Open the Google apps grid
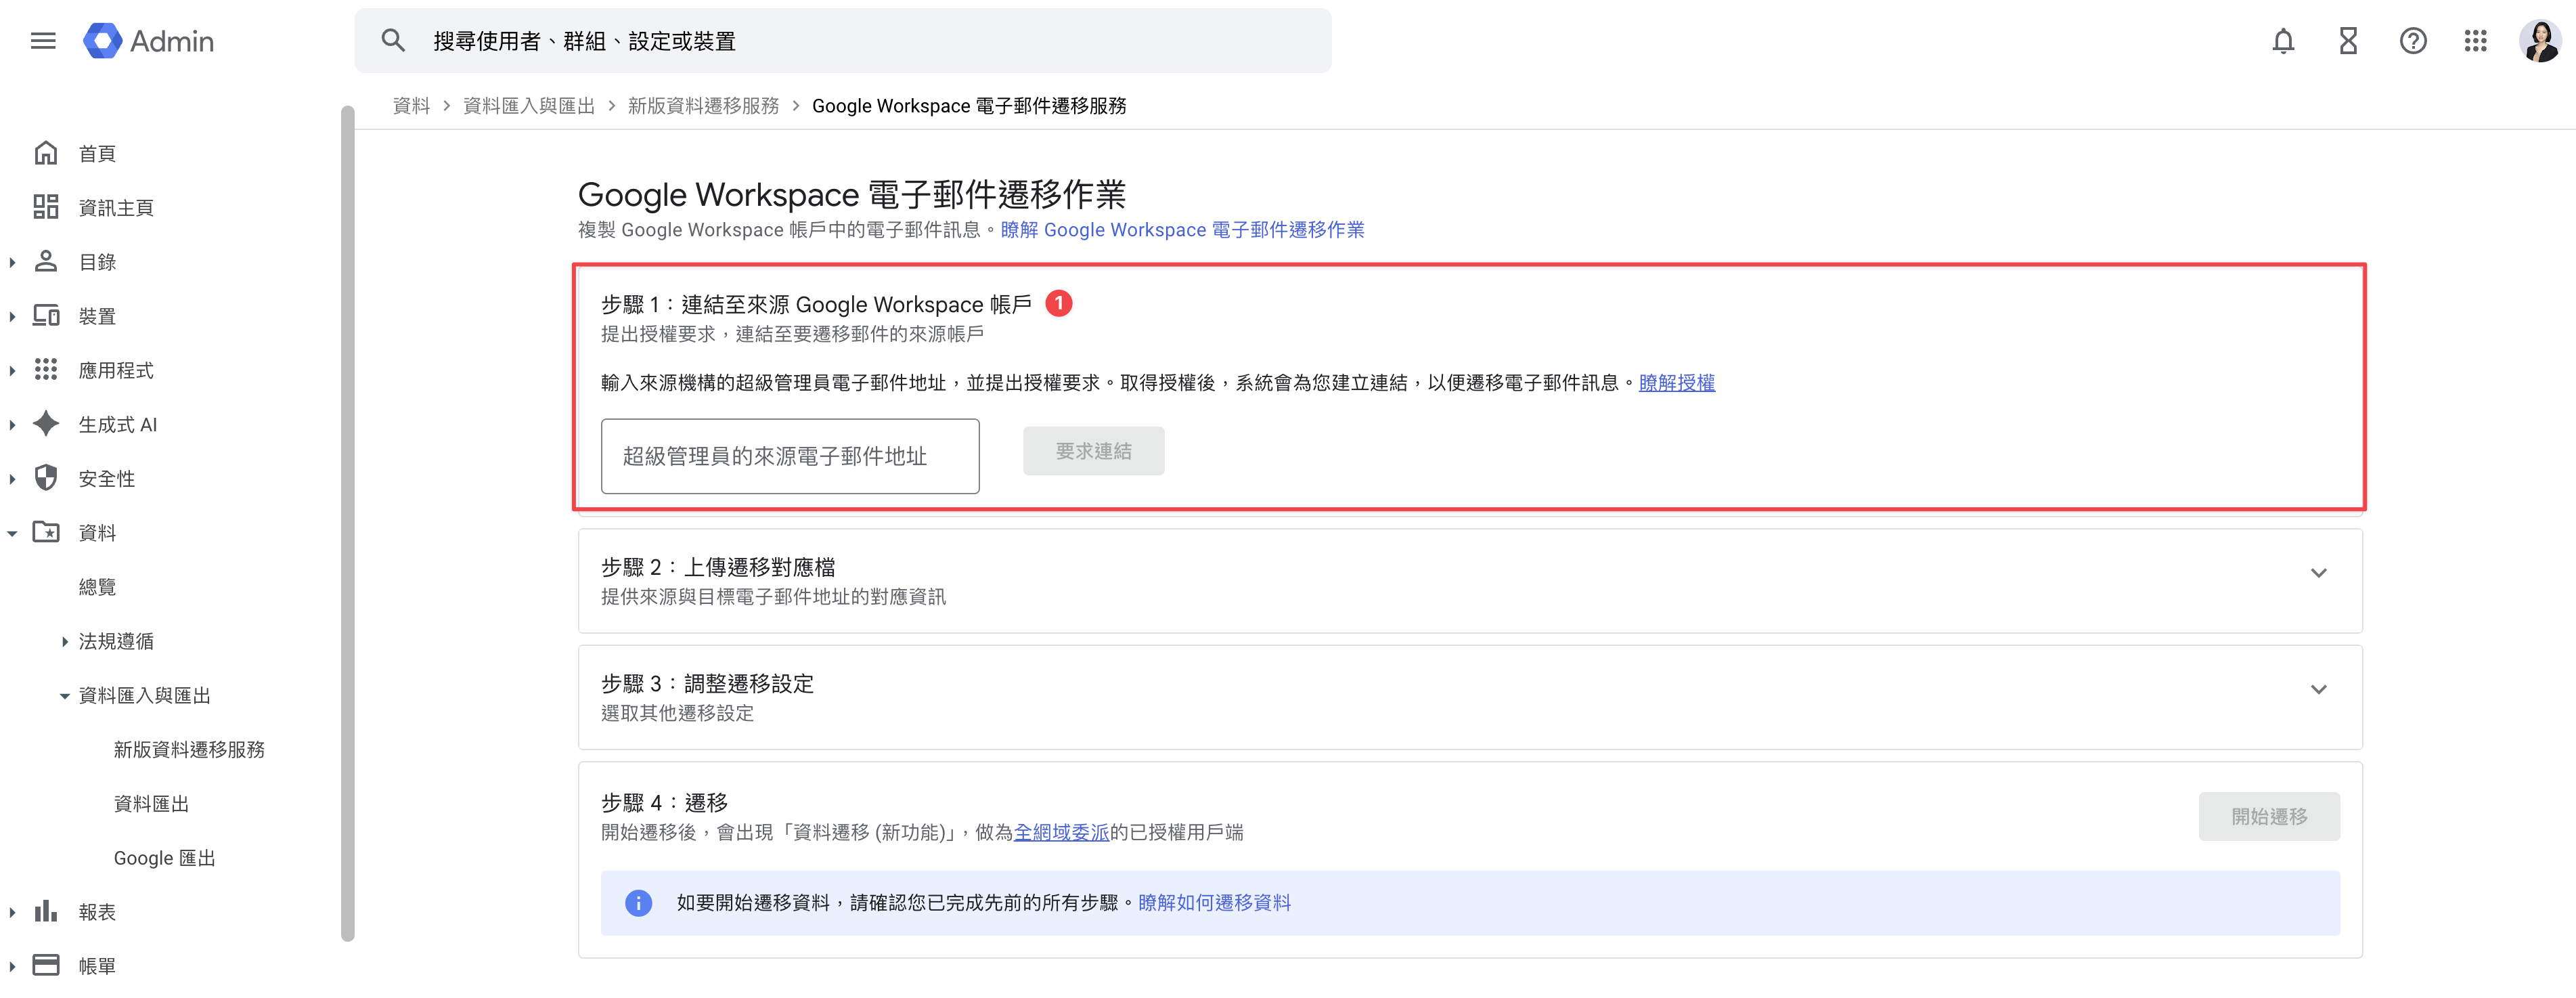Viewport: 2576px width, 998px height. [x=2475, y=41]
